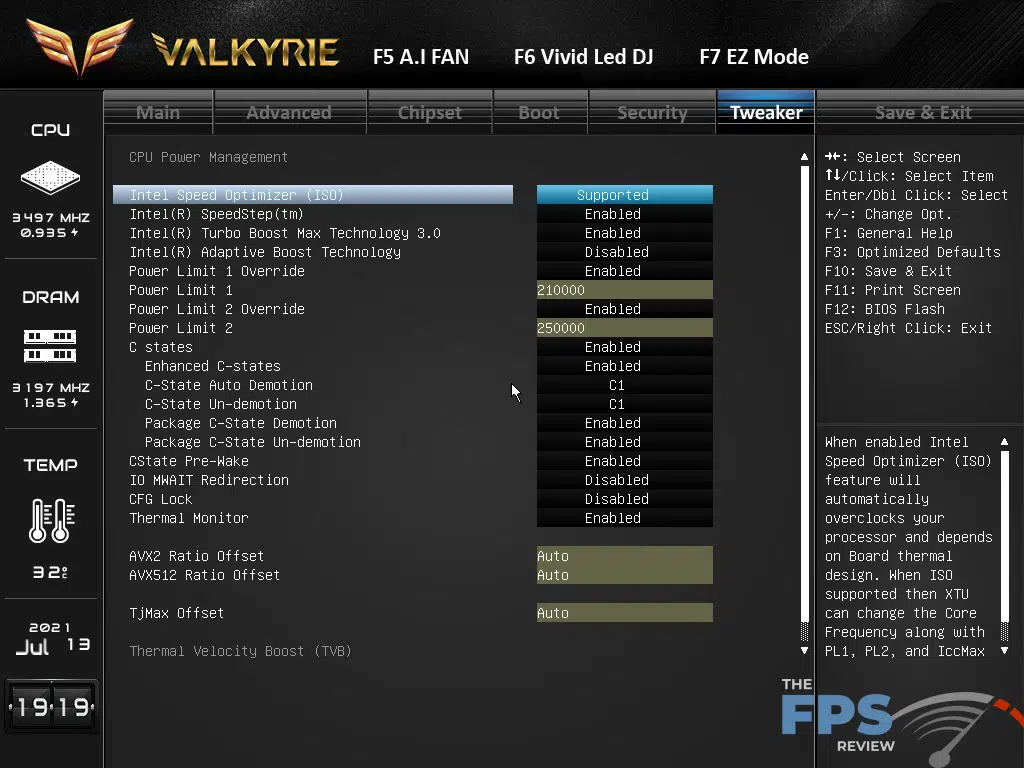
Task: Select Intel Speed Optimizer (ISO) row
Action: point(313,195)
